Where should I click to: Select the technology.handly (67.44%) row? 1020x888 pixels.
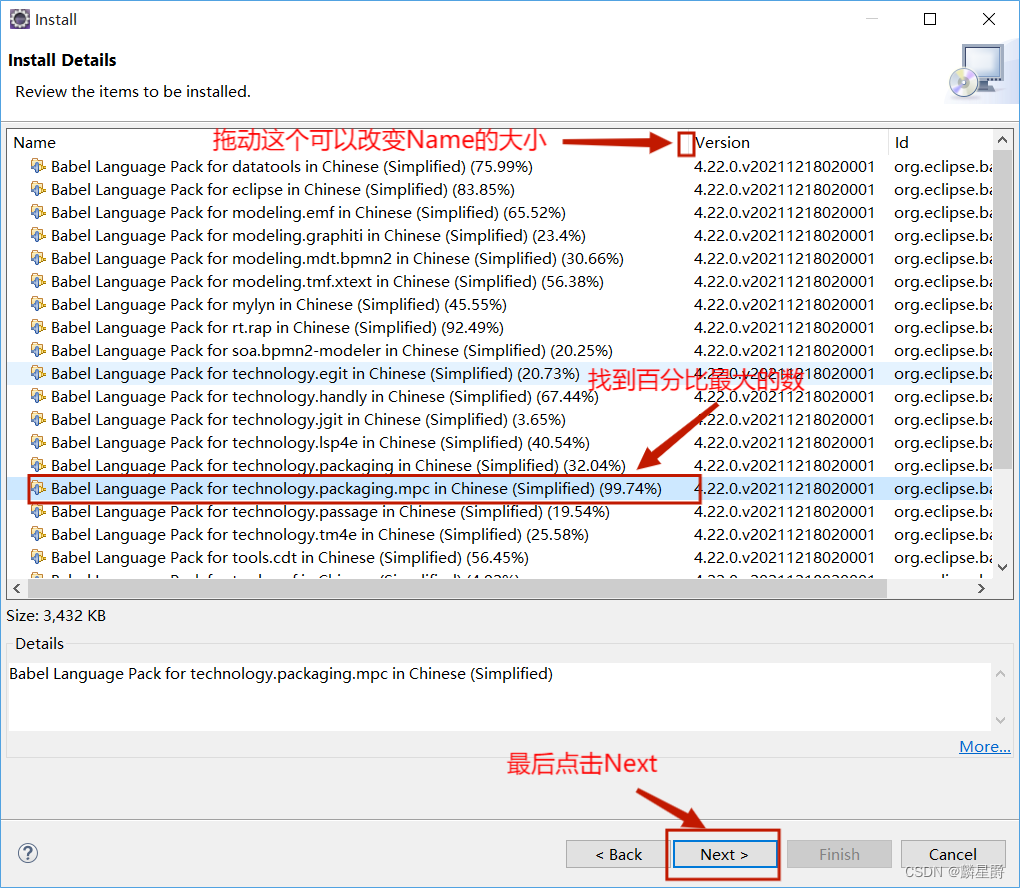coord(500,396)
